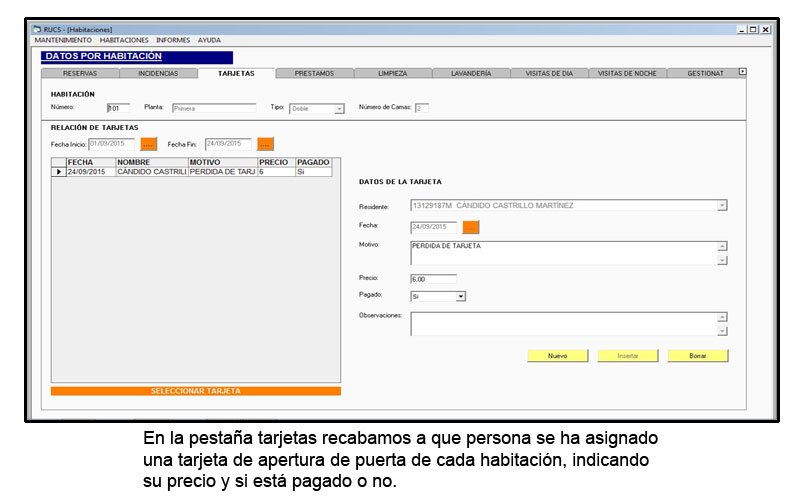Open the LAVANDERÍA tab
800x500 pixels.
coord(471,73)
